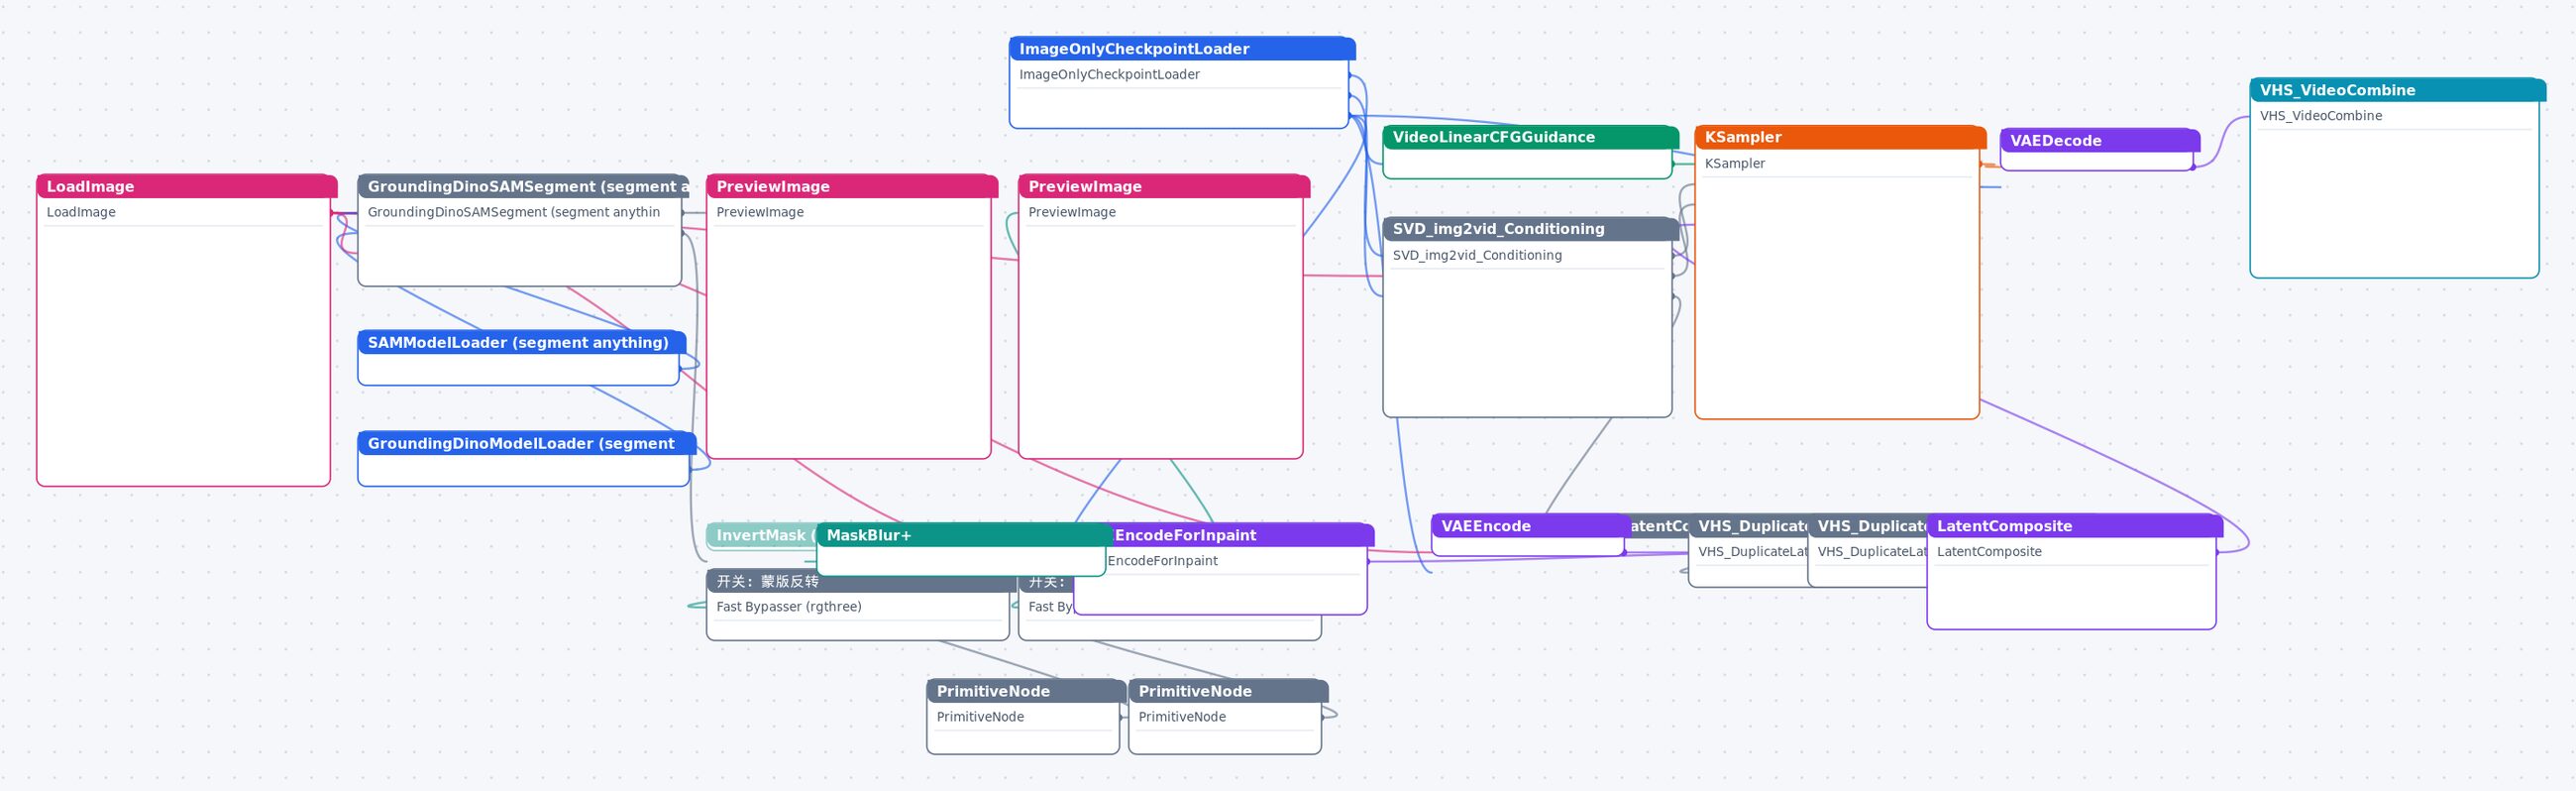This screenshot has width=2576, height=791.
Task: Select the MaskBlur+ node header
Action: point(964,535)
